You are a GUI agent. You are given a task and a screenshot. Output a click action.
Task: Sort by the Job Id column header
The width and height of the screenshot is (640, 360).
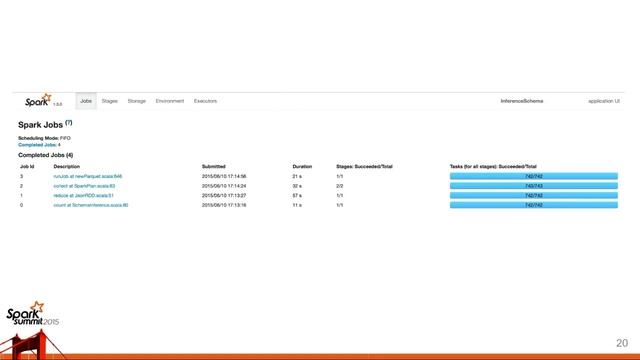[x=27, y=167]
